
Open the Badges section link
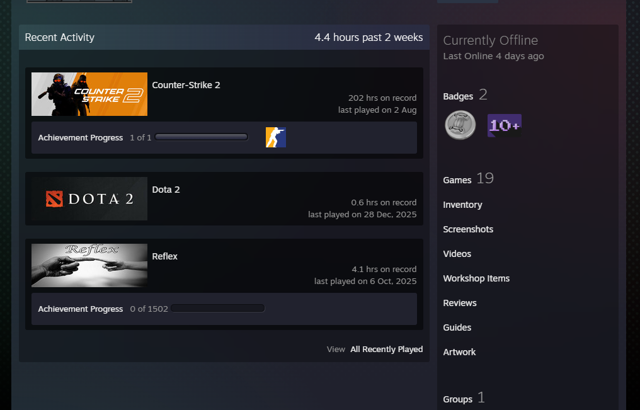pos(458,96)
